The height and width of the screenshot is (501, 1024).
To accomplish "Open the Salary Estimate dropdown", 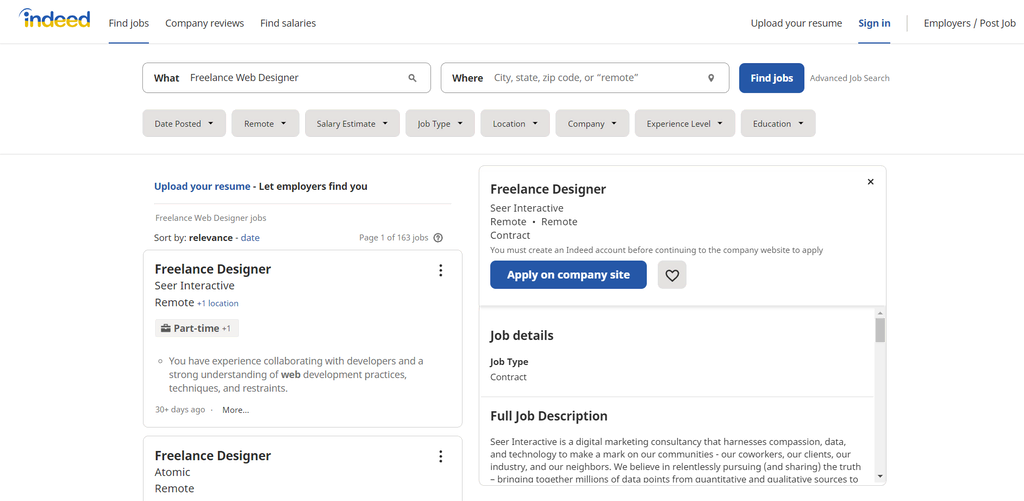I will coord(352,124).
